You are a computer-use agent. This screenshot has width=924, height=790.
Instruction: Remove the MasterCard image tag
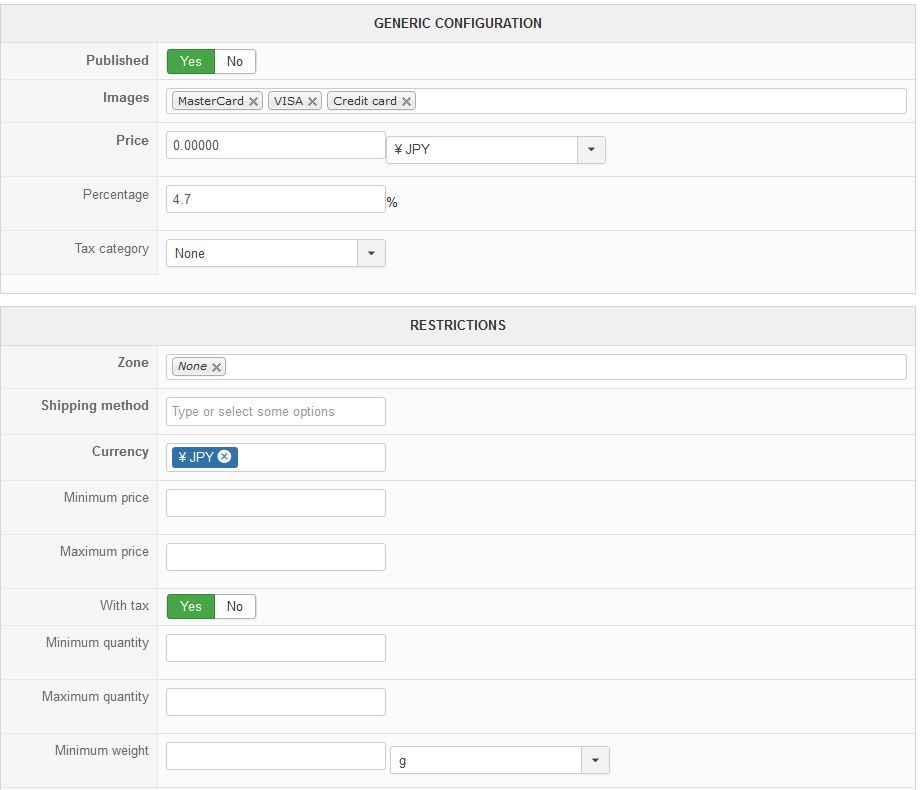point(254,102)
